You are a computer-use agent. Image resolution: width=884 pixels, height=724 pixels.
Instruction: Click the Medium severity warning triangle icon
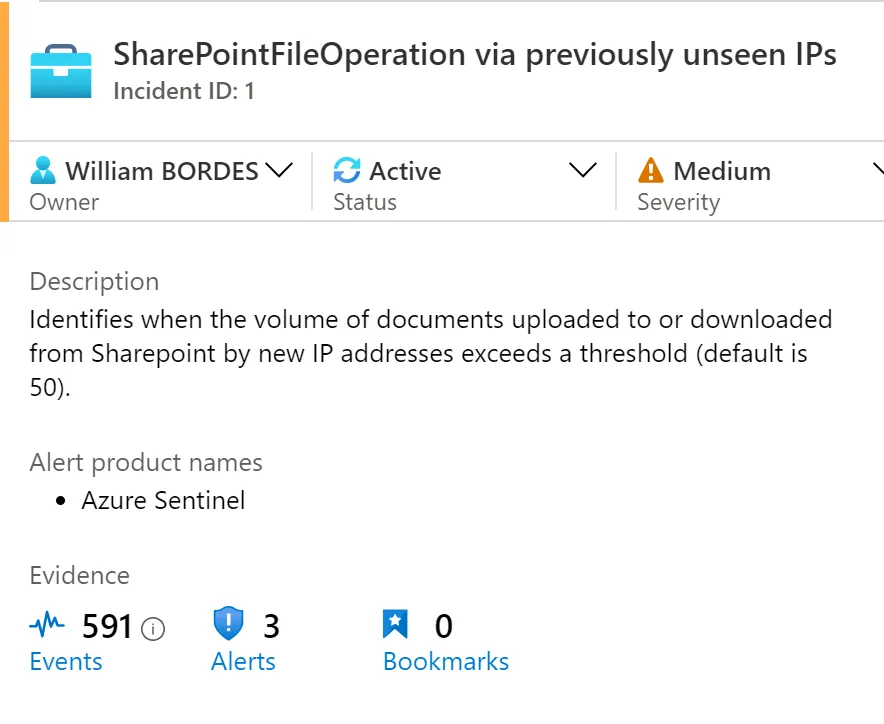pos(651,171)
